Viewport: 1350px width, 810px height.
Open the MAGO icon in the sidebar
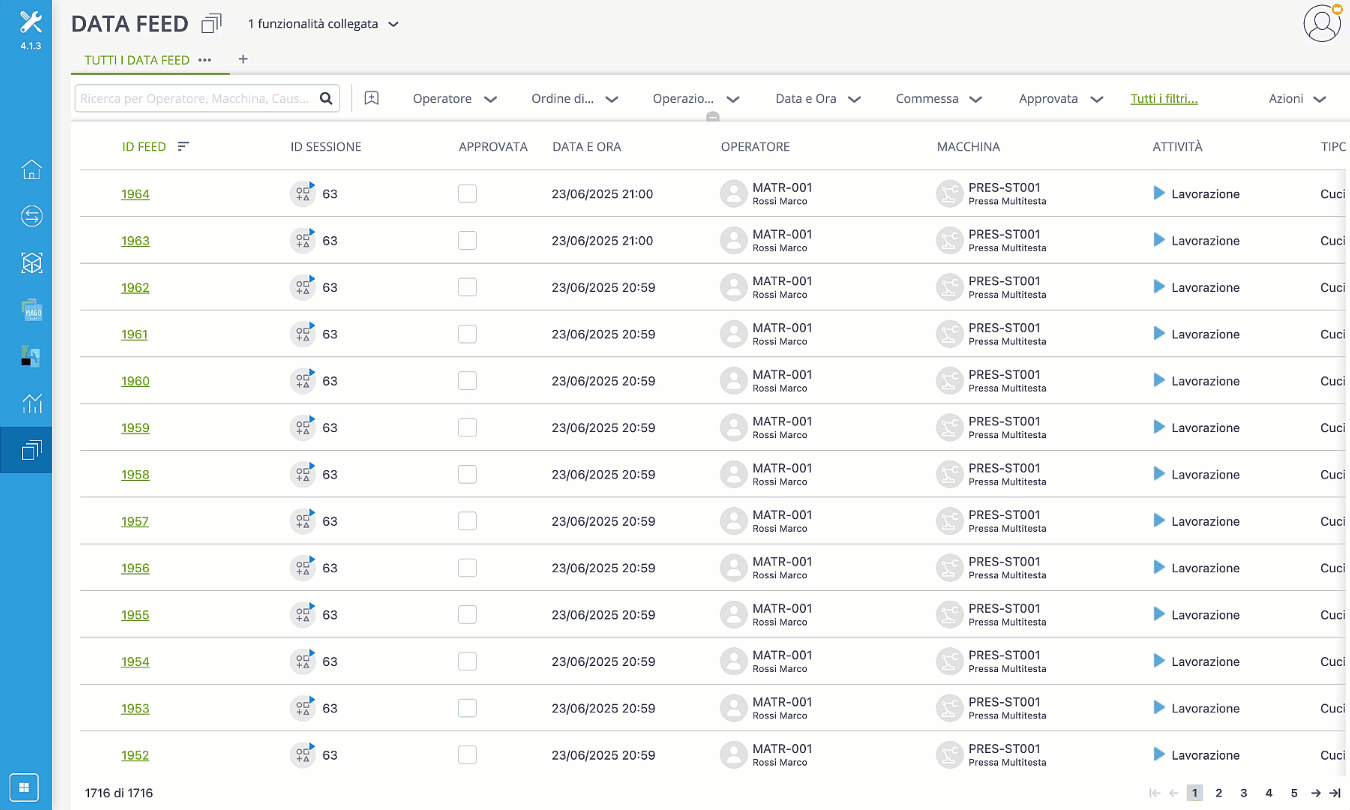(x=31, y=310)
